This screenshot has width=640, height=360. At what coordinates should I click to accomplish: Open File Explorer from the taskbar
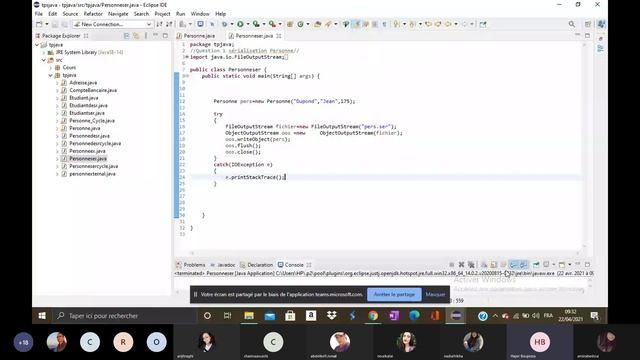point(249,316)
